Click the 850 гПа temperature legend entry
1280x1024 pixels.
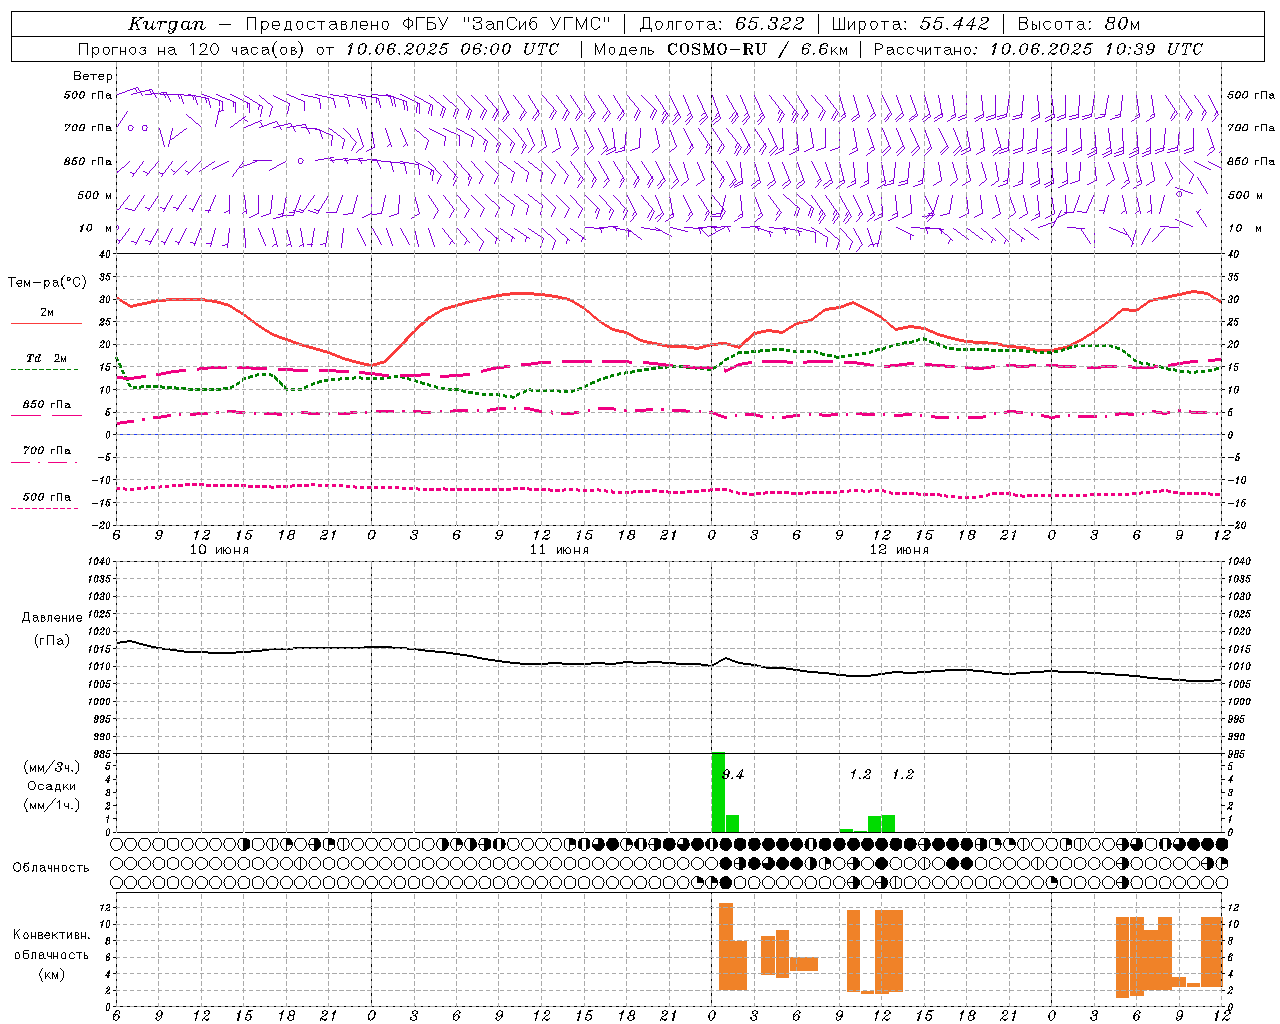click(46, 405)
